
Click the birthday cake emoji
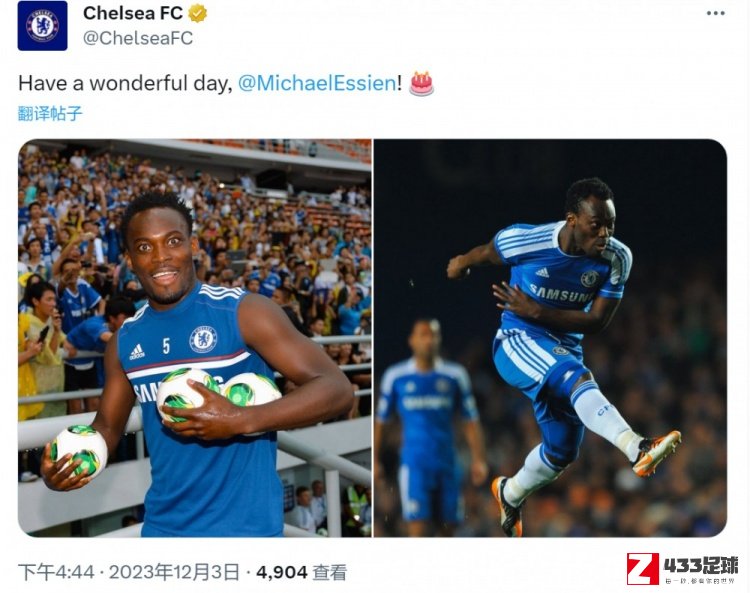coord(421,84)
